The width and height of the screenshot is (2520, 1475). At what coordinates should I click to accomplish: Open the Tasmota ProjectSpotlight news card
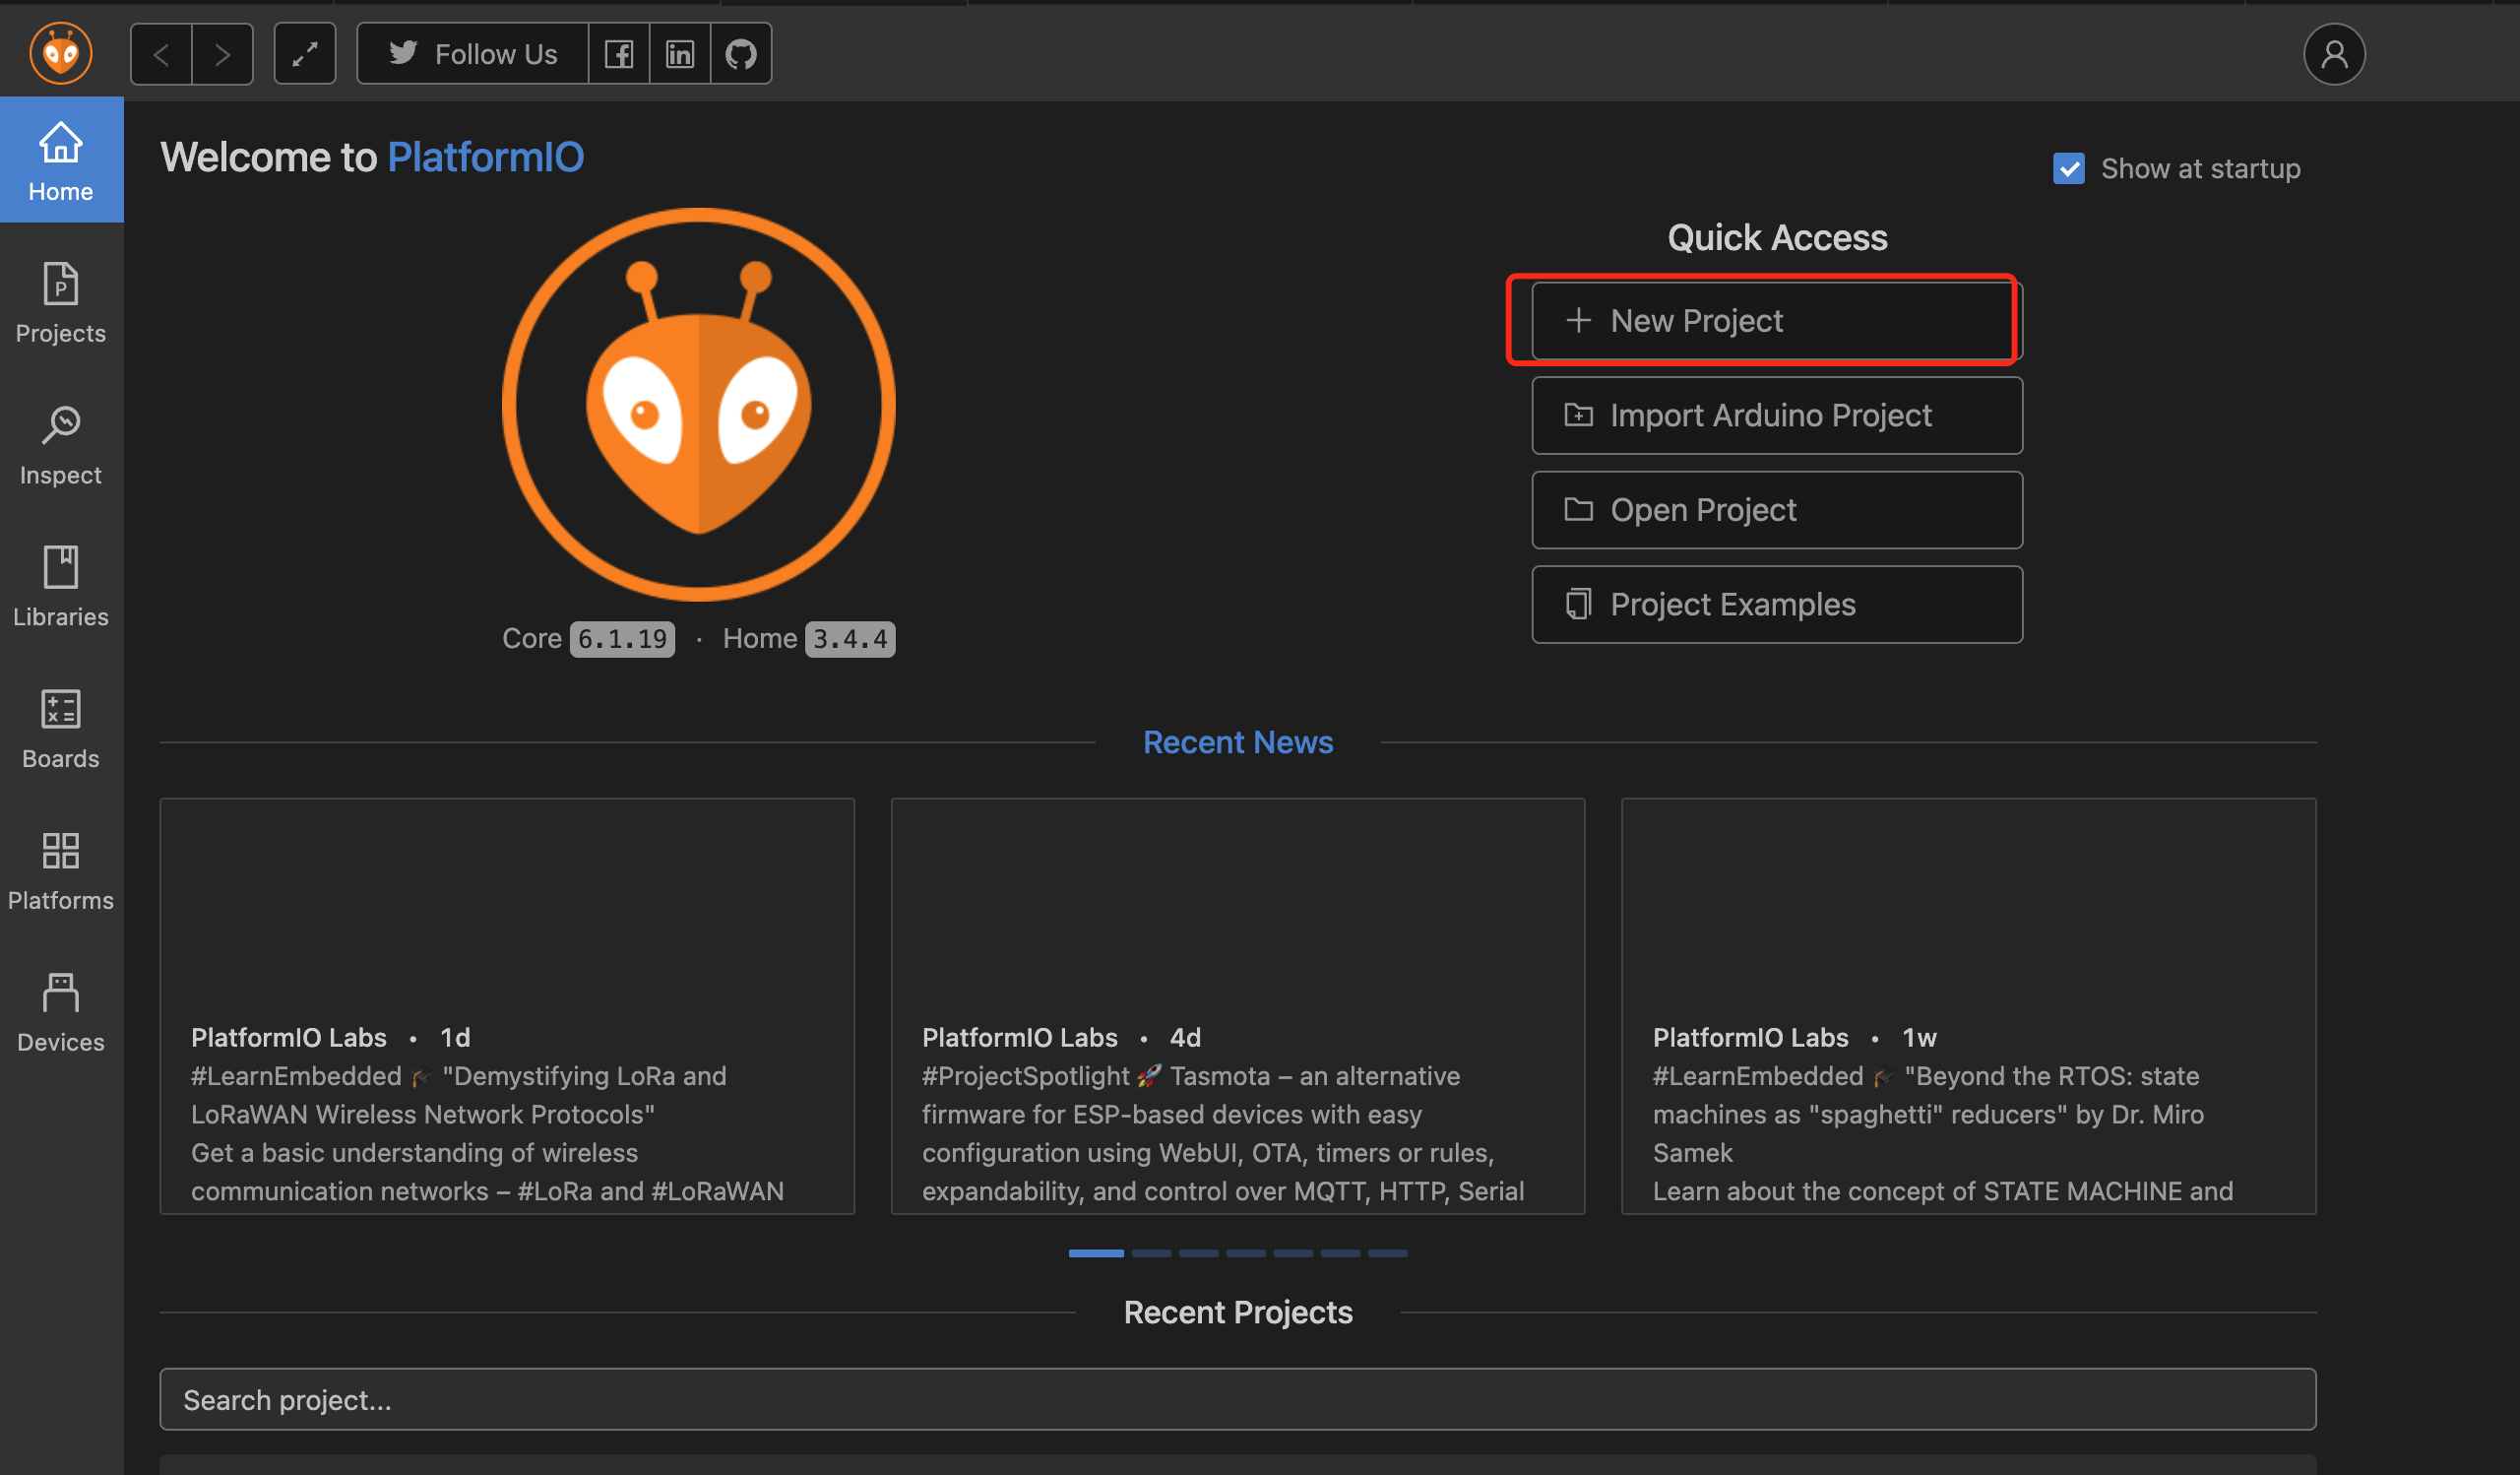click(1238, 1006)
